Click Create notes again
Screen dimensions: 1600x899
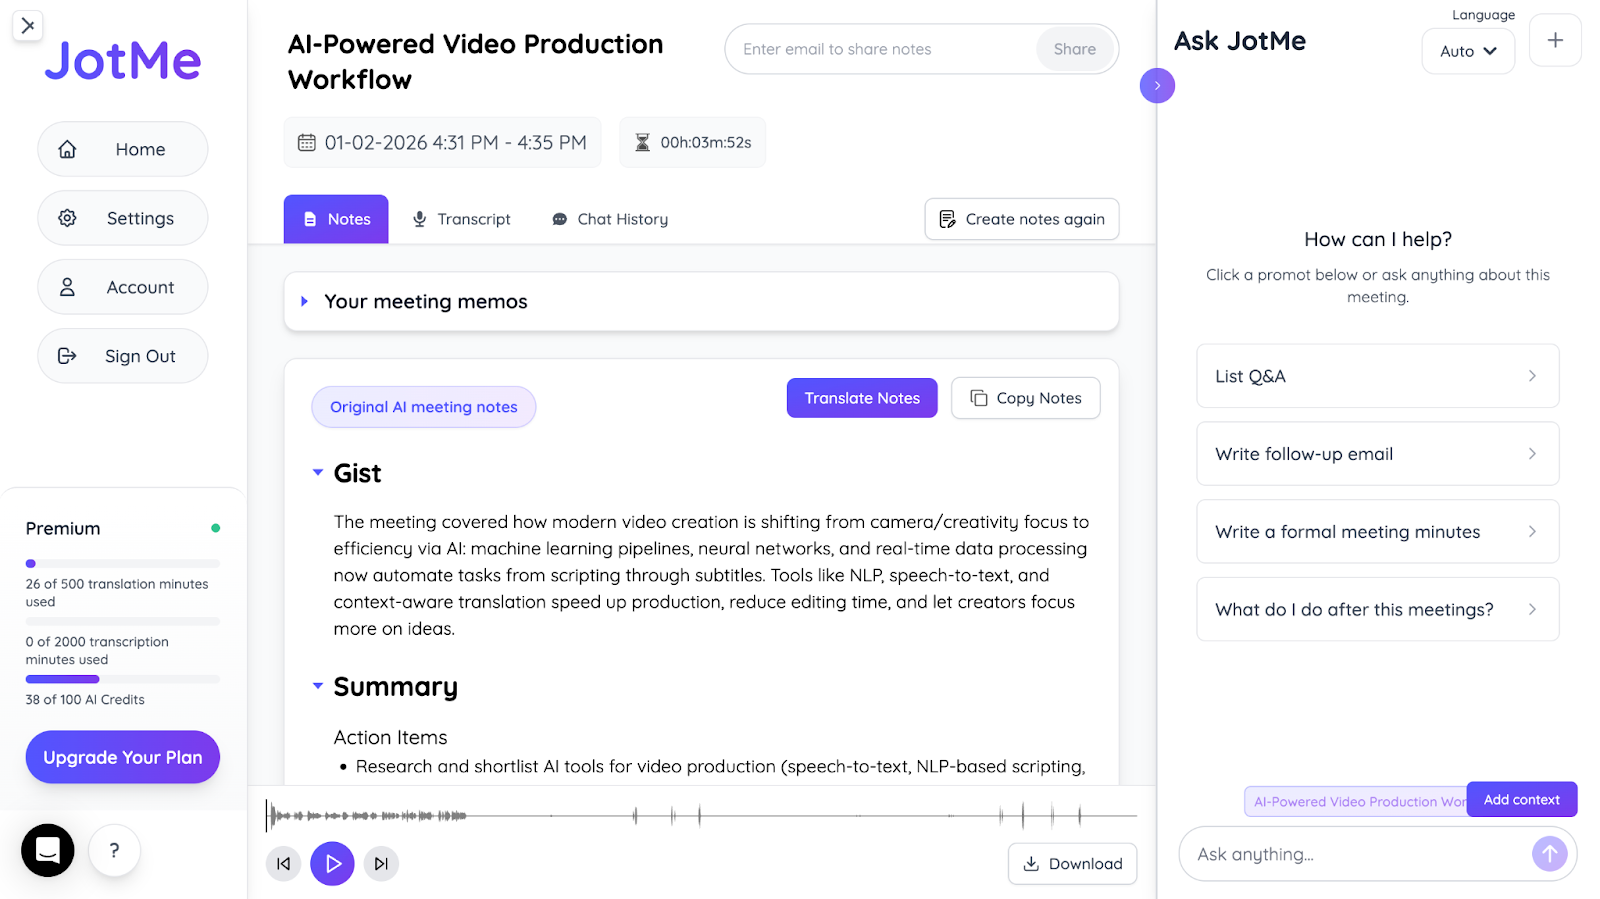(1022, 219)
